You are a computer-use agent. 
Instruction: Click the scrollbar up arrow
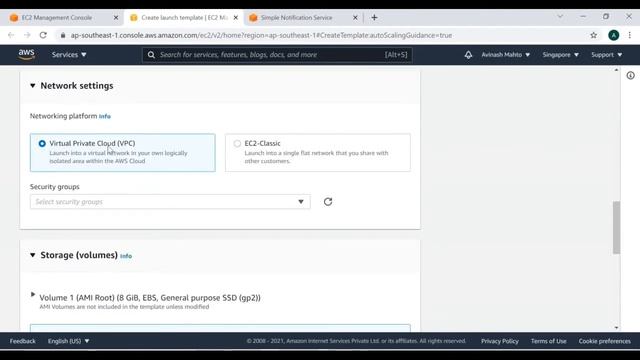pos(616,70)
